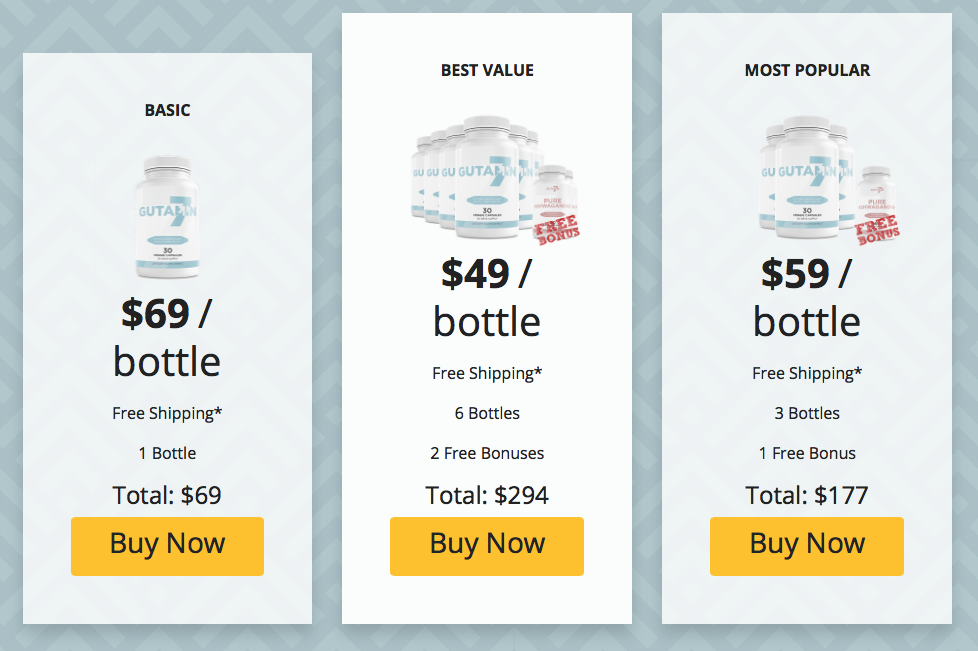Image resolution: width=978 pixels, height=651 pixels.
Task: Click Buy Now under Most Popular plan
Action: pos(807,545)
